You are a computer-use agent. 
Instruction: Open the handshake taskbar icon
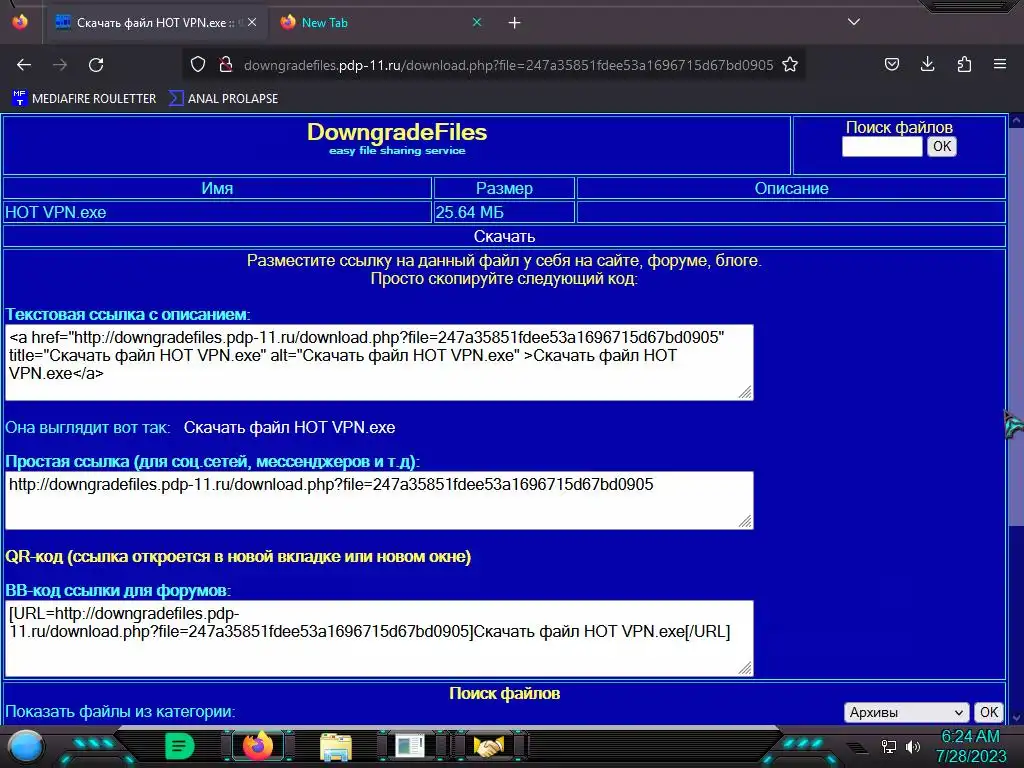pyautogui.click(x=488, y=746)
